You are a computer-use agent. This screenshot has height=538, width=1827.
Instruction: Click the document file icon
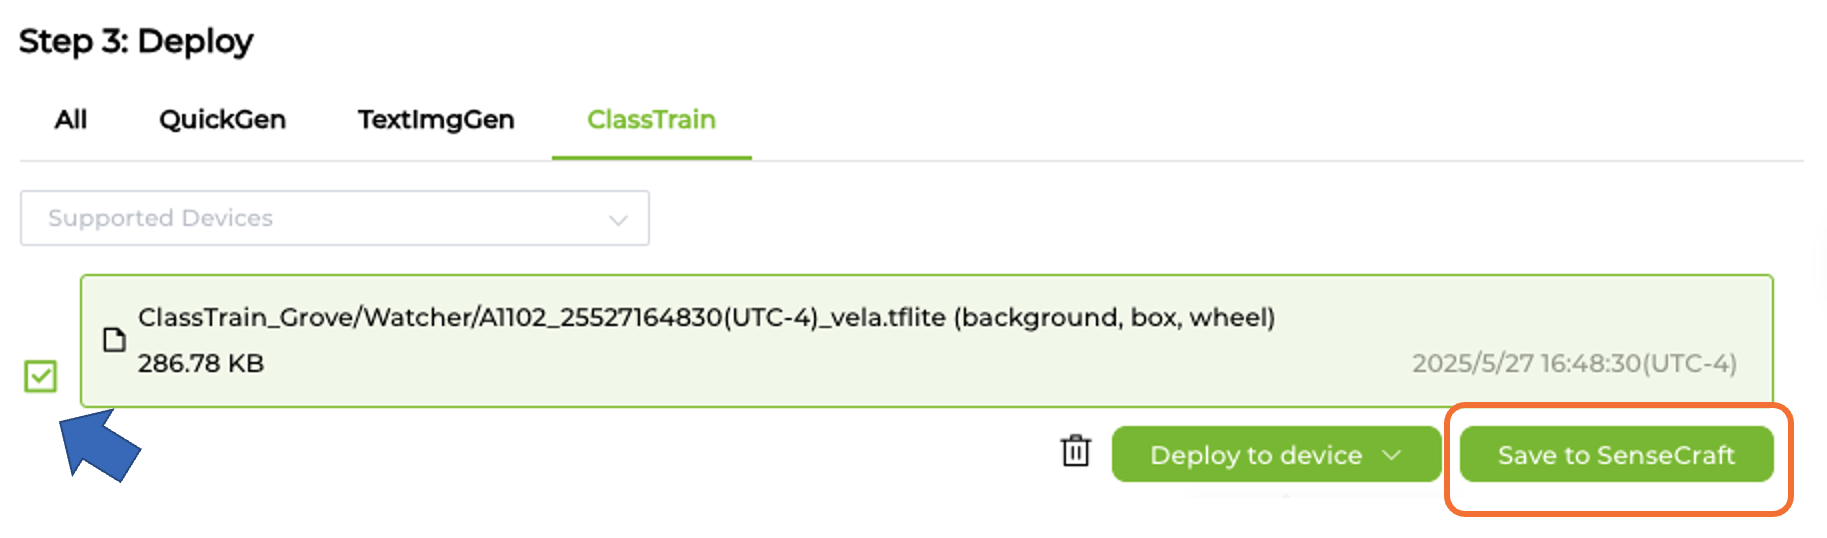(115, 340)
